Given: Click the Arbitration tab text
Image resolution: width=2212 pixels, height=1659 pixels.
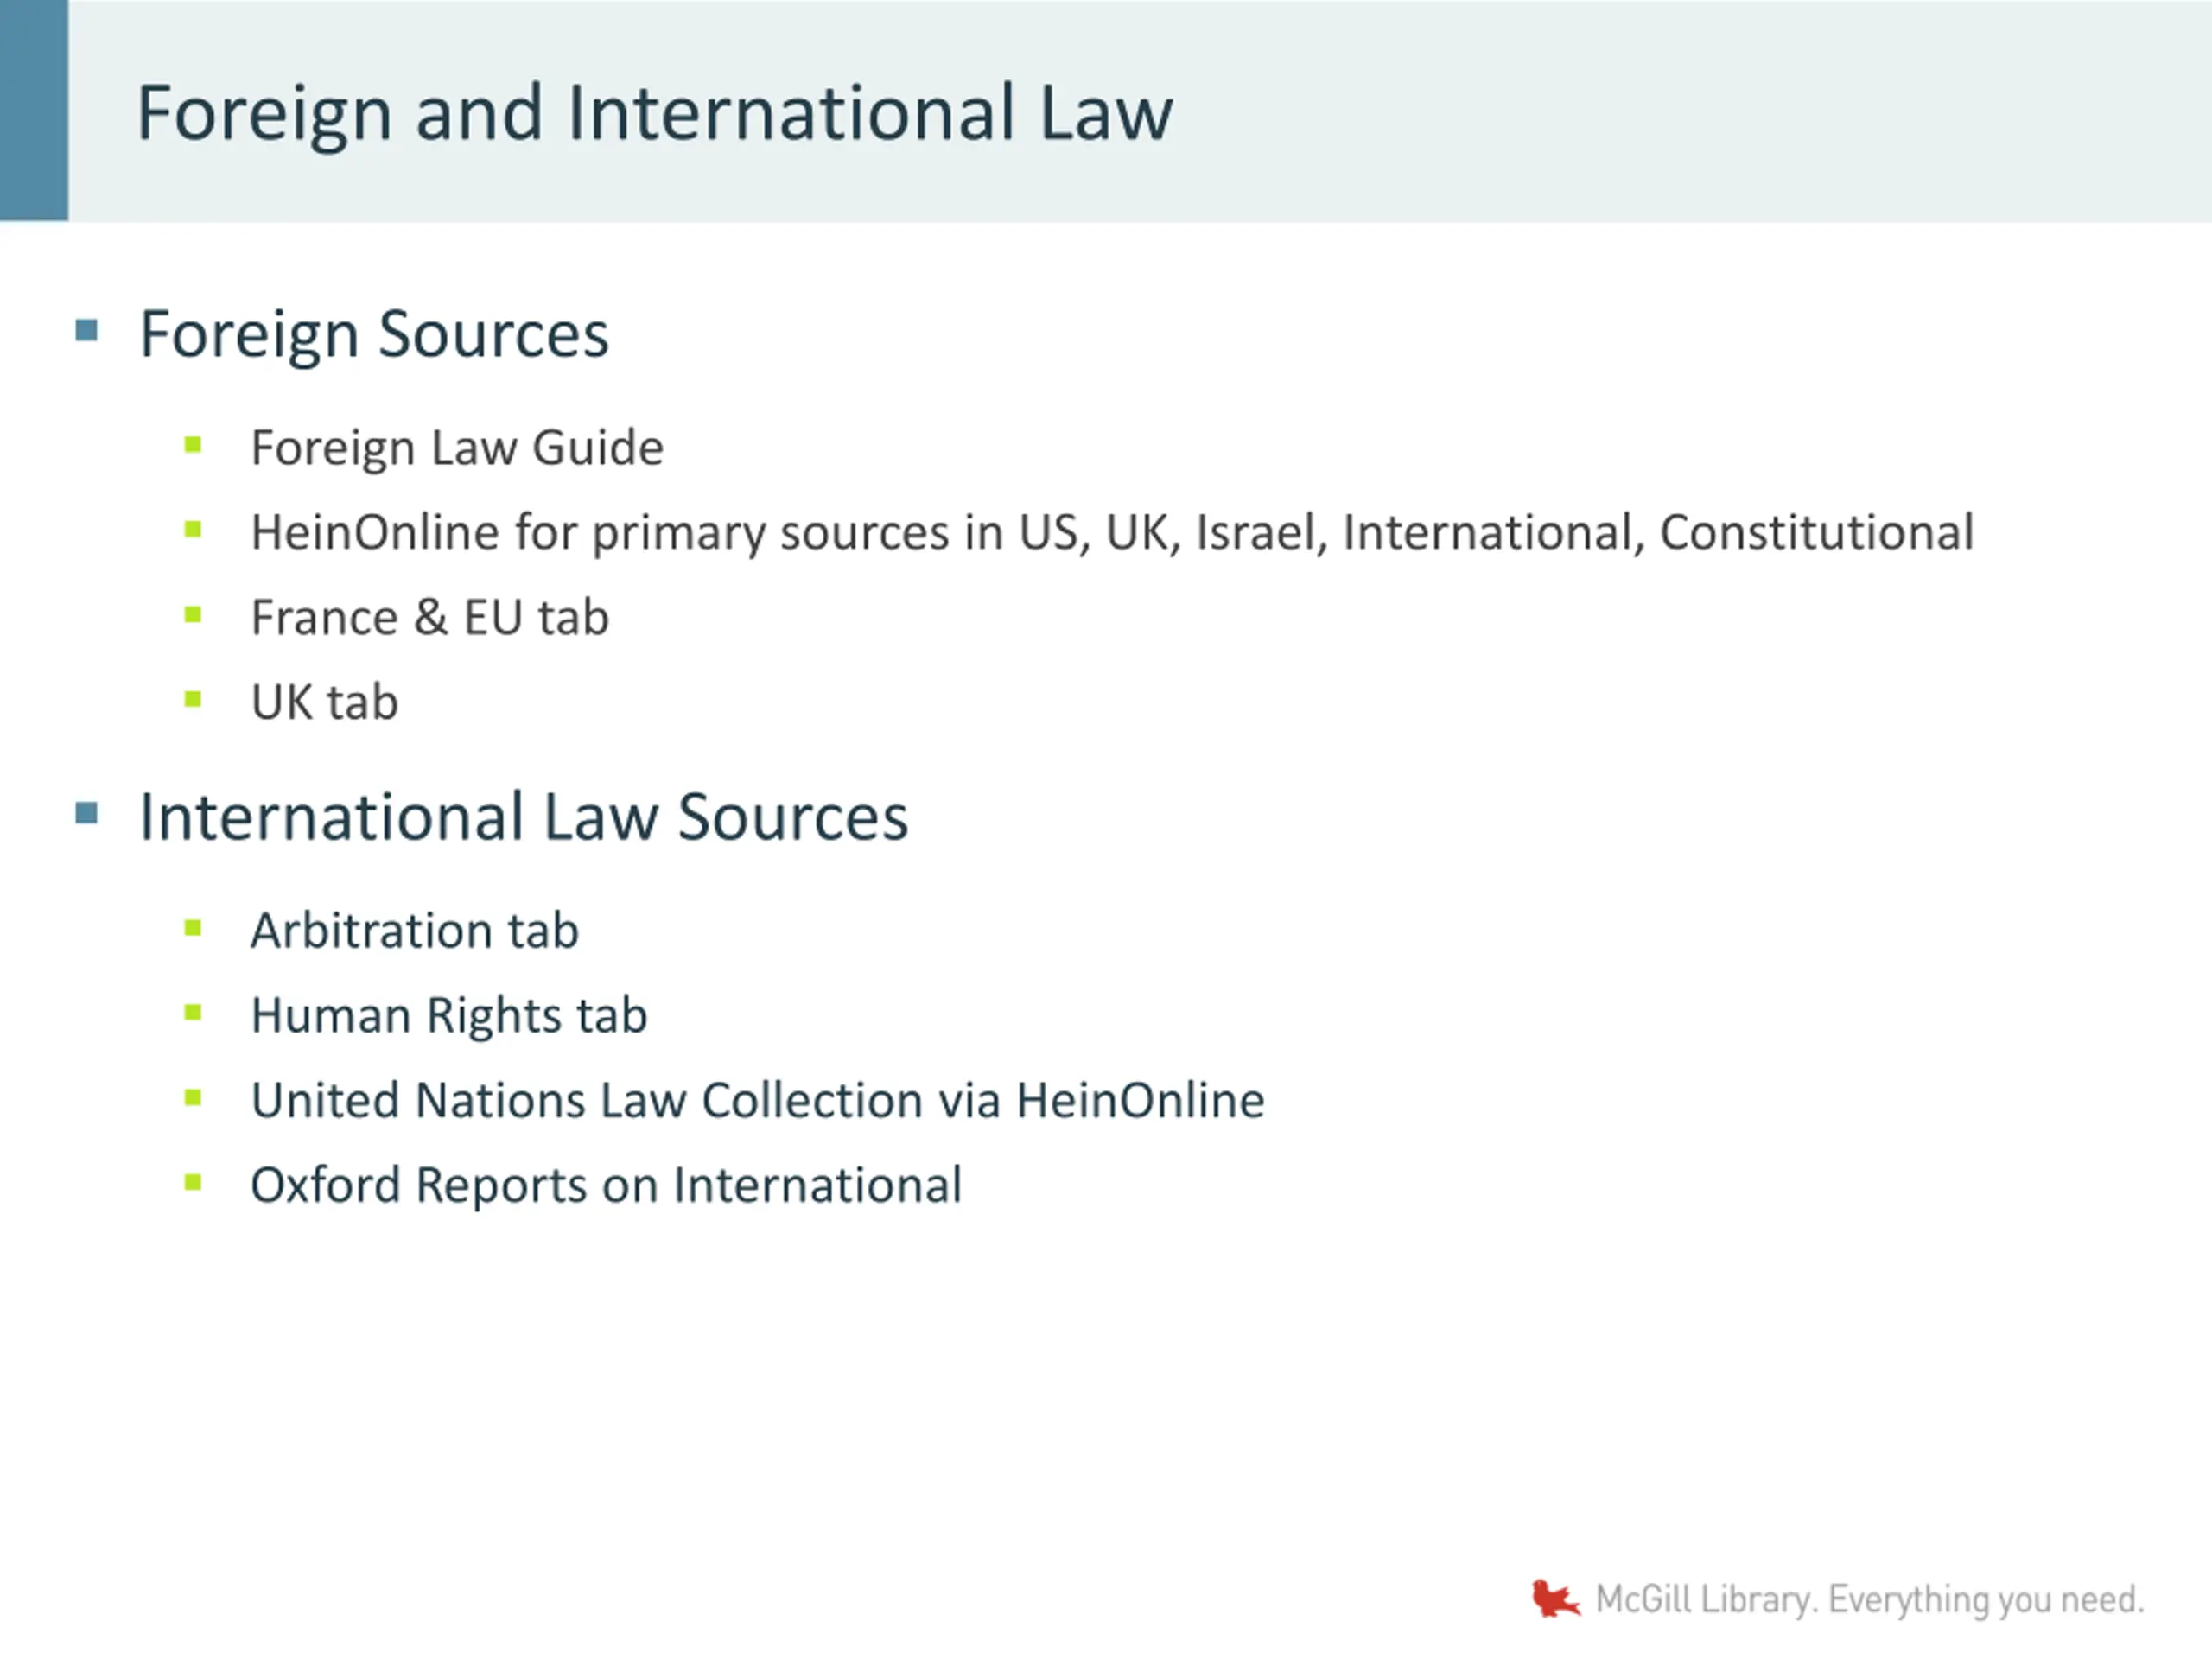Looking at the screenshot, I should tap(414, 931).
